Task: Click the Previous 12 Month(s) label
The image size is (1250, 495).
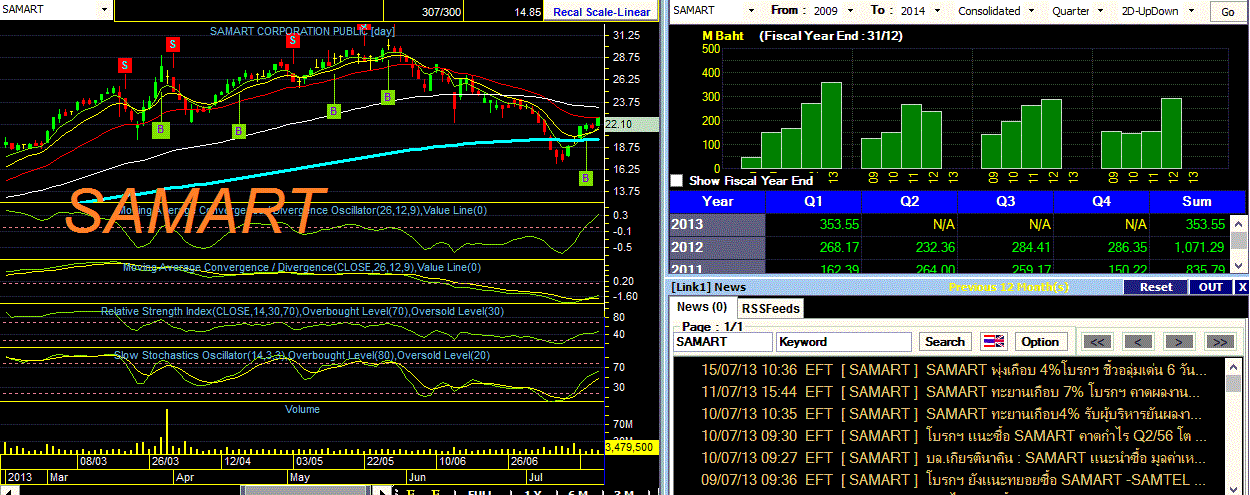Action: click(x=1009, y=287)
